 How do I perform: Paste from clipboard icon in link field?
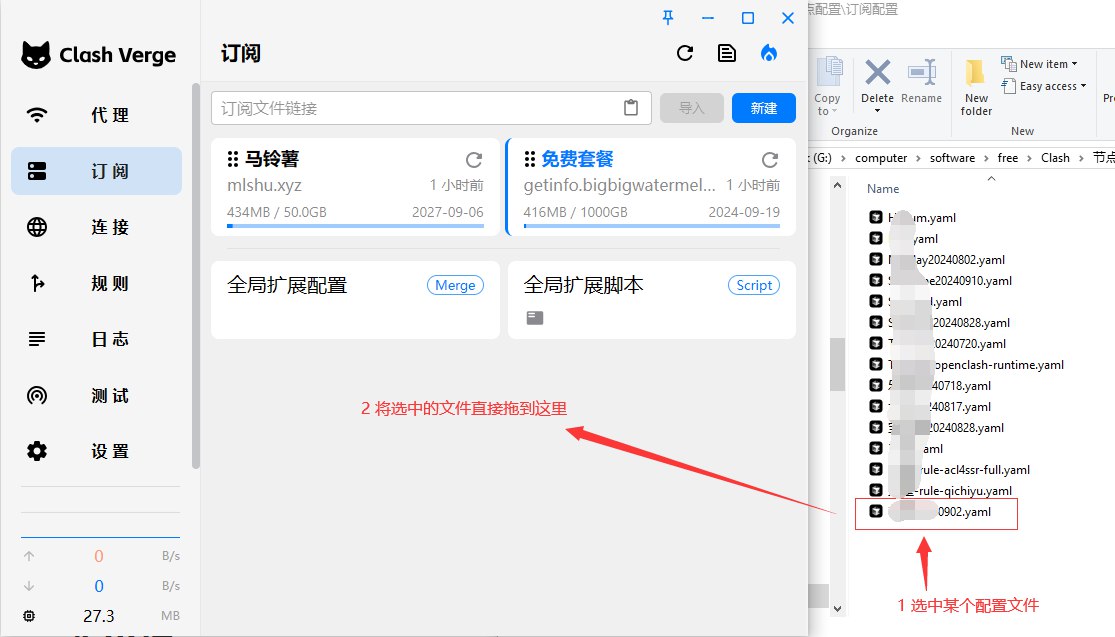631,108
